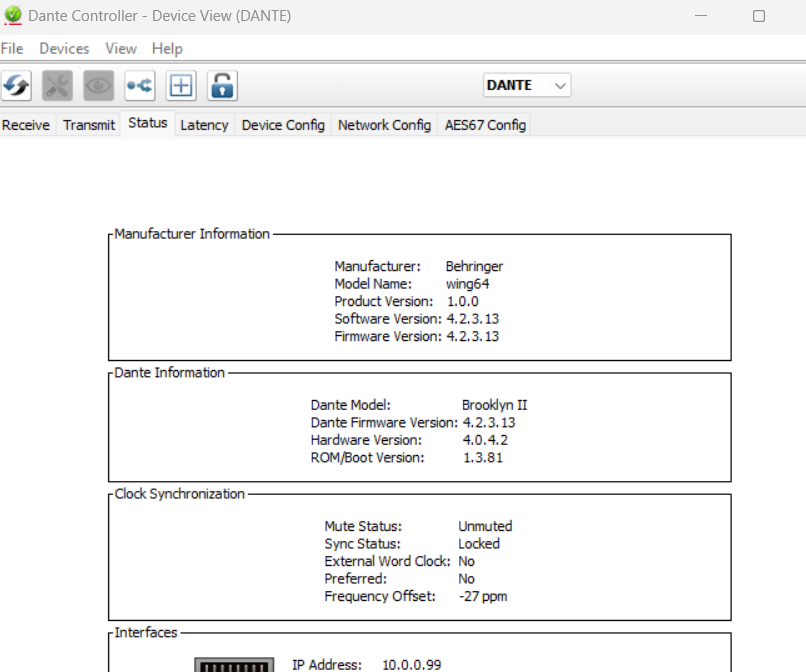The width and height of the screenshot is (806, 672).
Task: Click the Dante Controller title bar app icon
Action: tap(13, 15)
